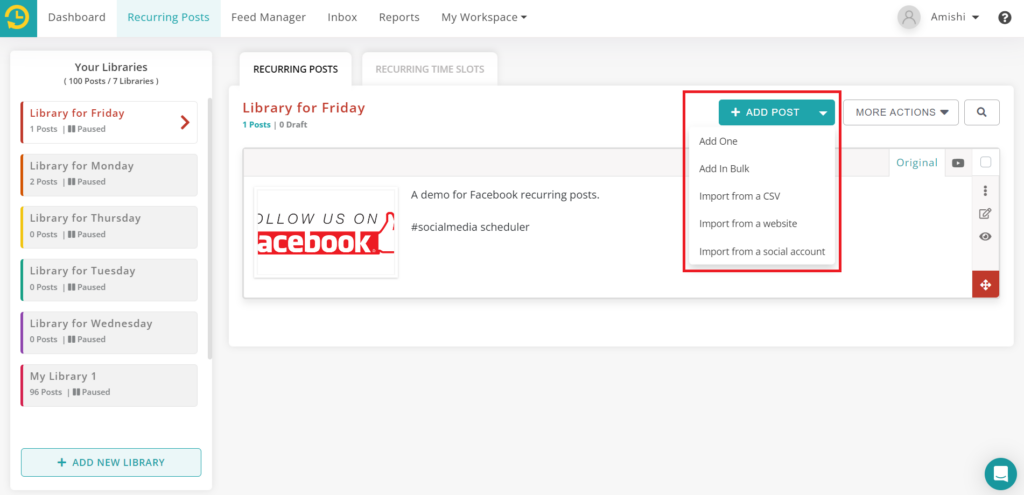Switch to RECURRING TIME SLOTS tab
This screenshot has height=495, width=1024.
(x=430, y=69)
